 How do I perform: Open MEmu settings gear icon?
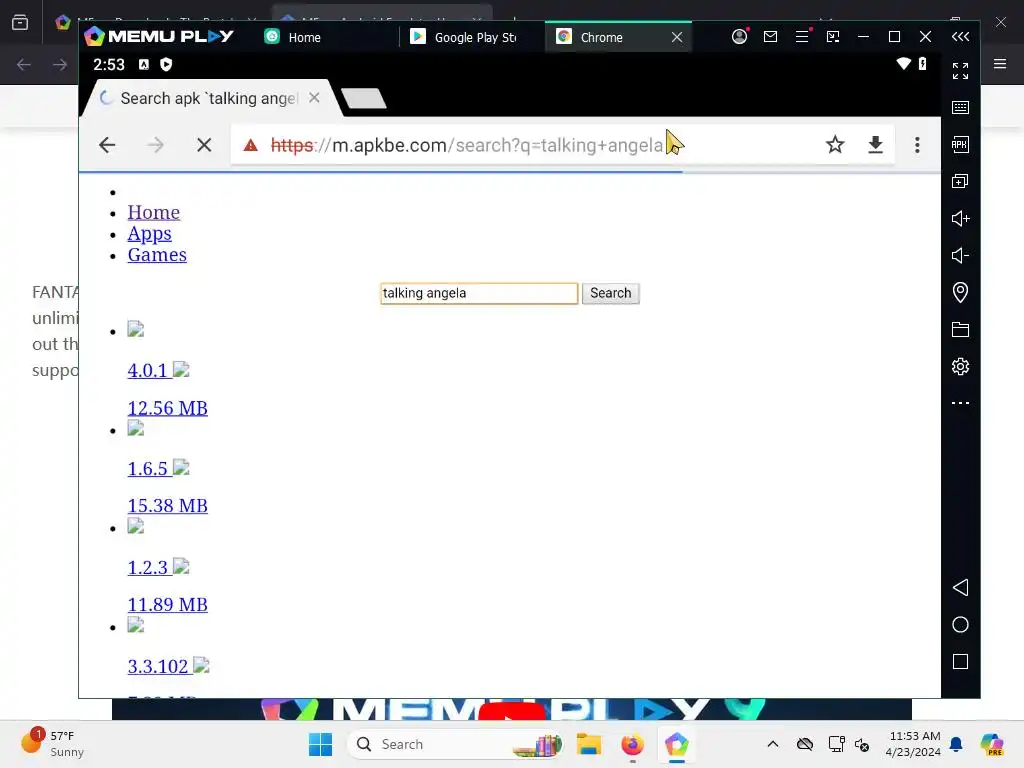960,366
